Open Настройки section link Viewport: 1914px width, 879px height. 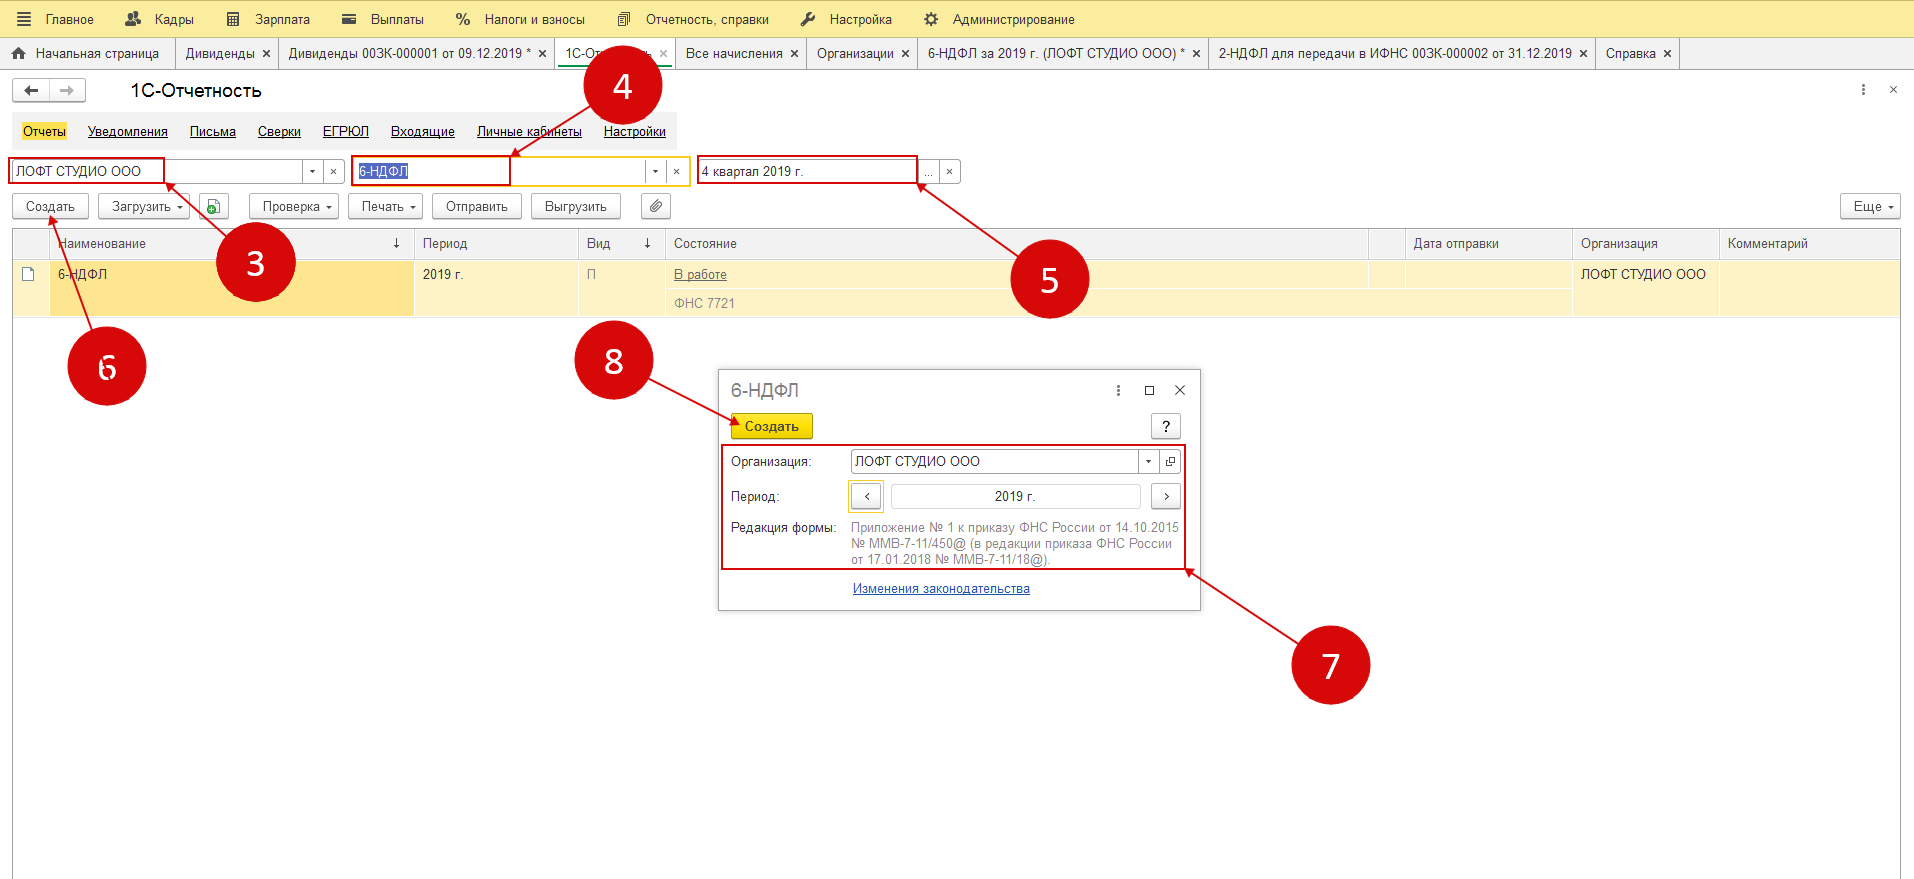pyautogui.click(x=635, y=131)
